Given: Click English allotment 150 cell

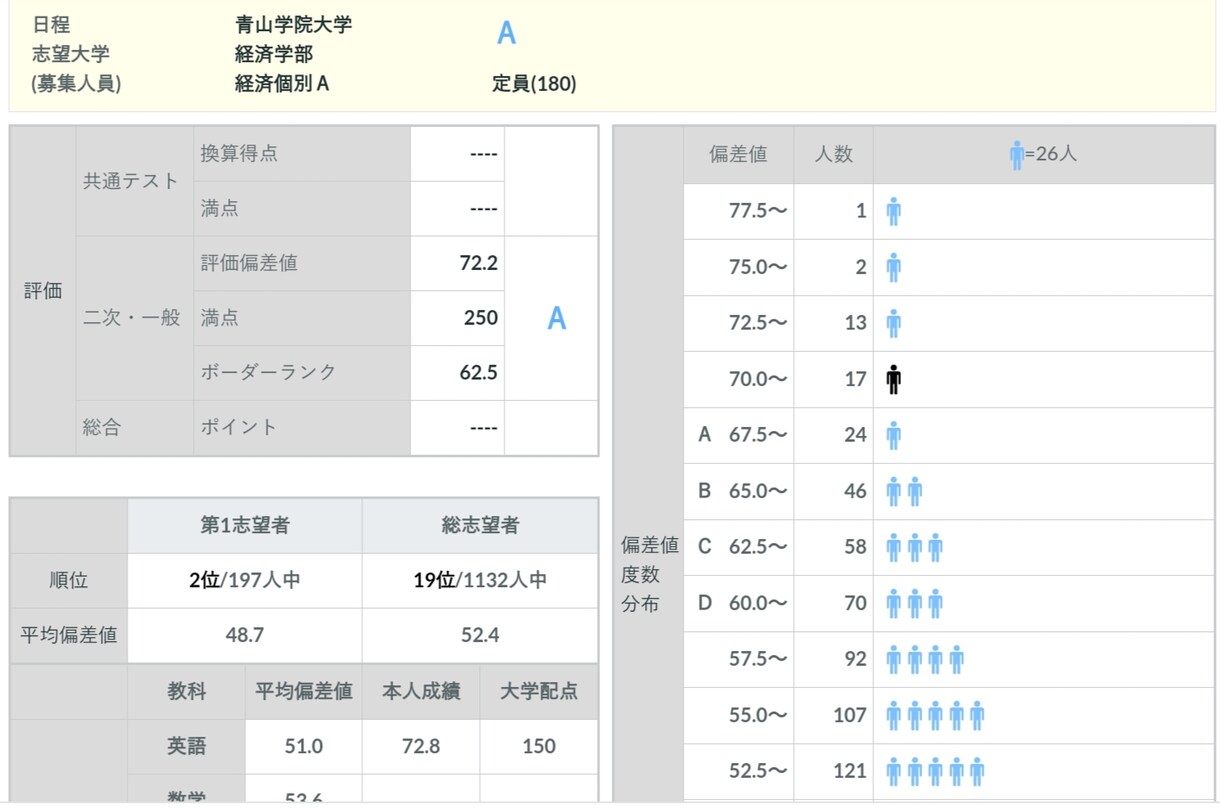Looking at the screenshot, I should click(x=539, y=746).
